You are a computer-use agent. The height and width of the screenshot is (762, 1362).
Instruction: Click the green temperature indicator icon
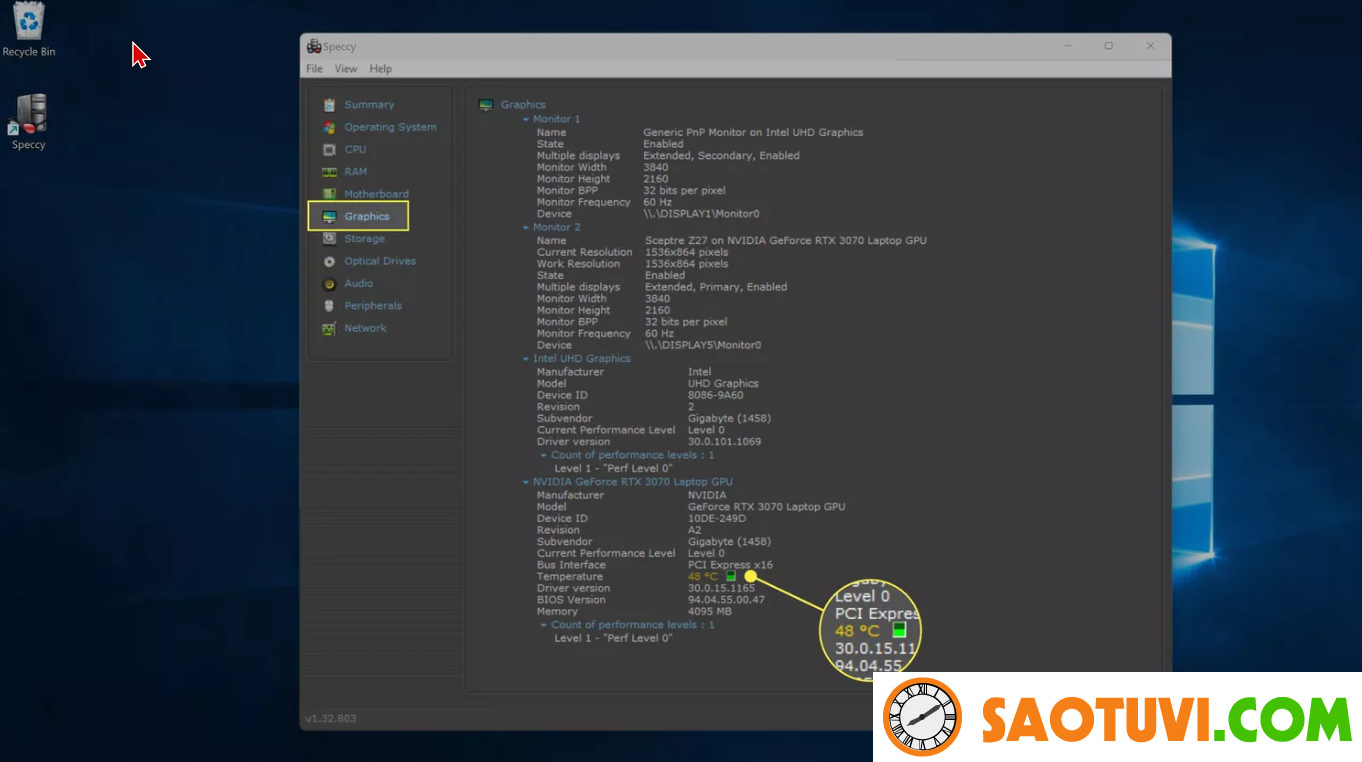[x=731, y=576]
